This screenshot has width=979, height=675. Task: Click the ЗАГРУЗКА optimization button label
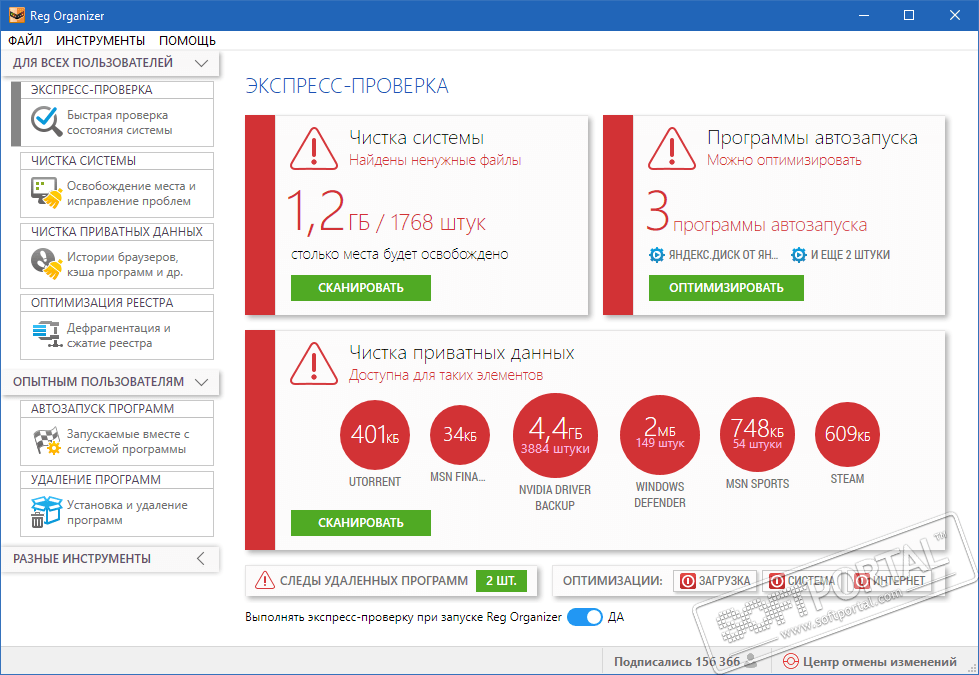[724, 581]
